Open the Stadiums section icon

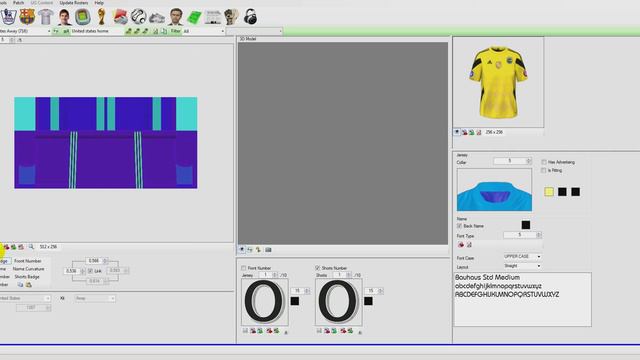(83, 17)
